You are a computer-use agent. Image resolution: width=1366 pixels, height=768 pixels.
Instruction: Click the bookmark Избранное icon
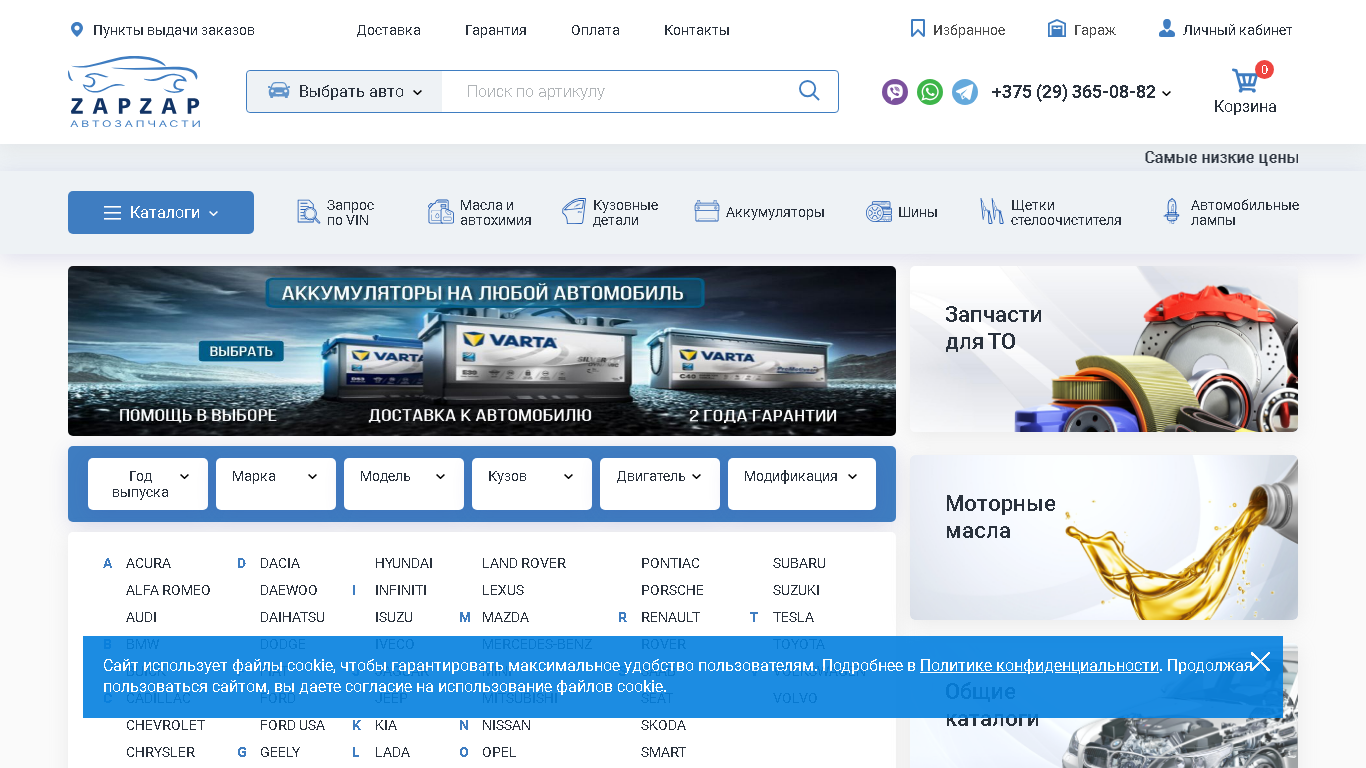coord(918,29)
